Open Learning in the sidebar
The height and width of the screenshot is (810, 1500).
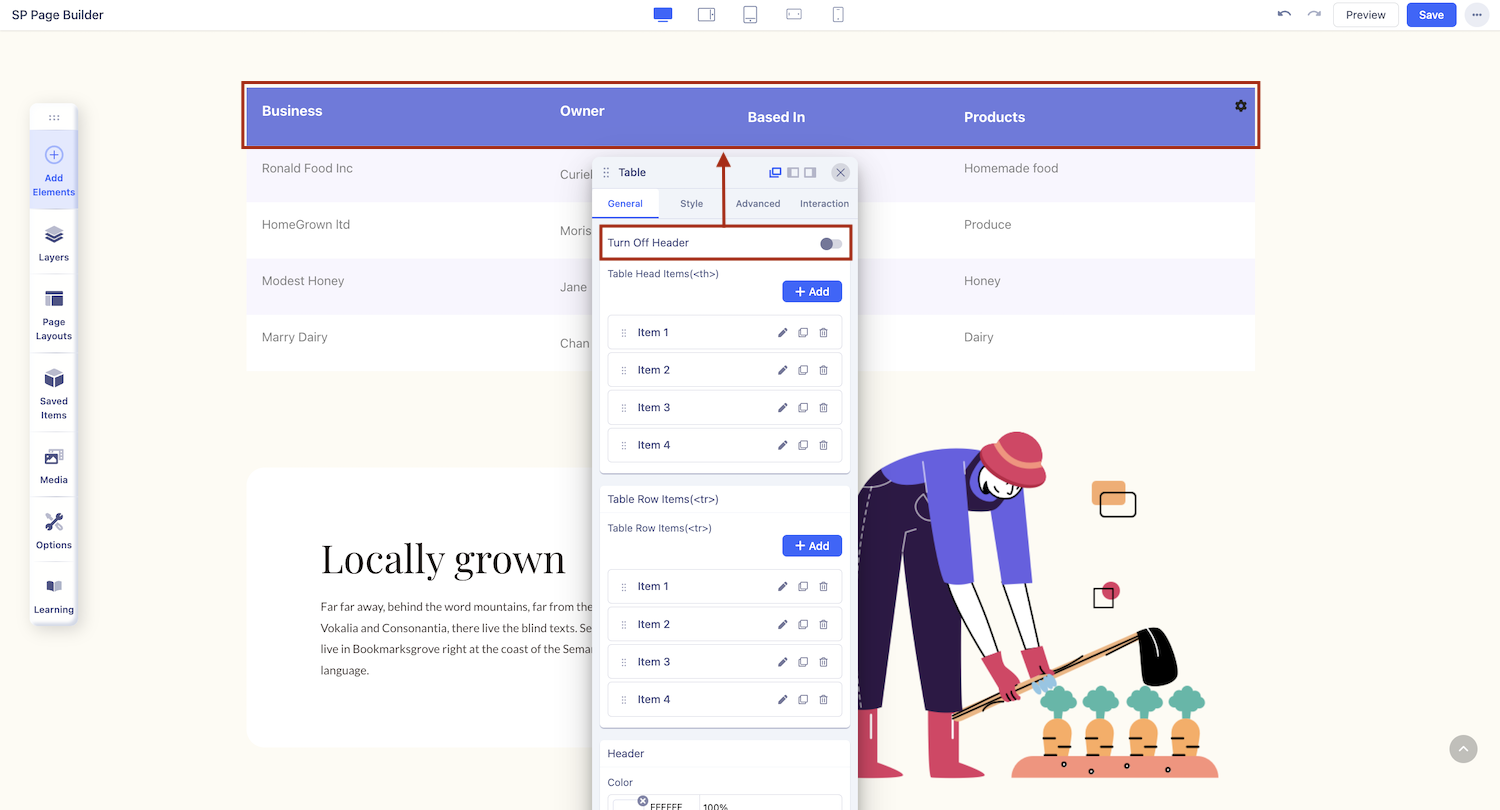coord(54,596)
